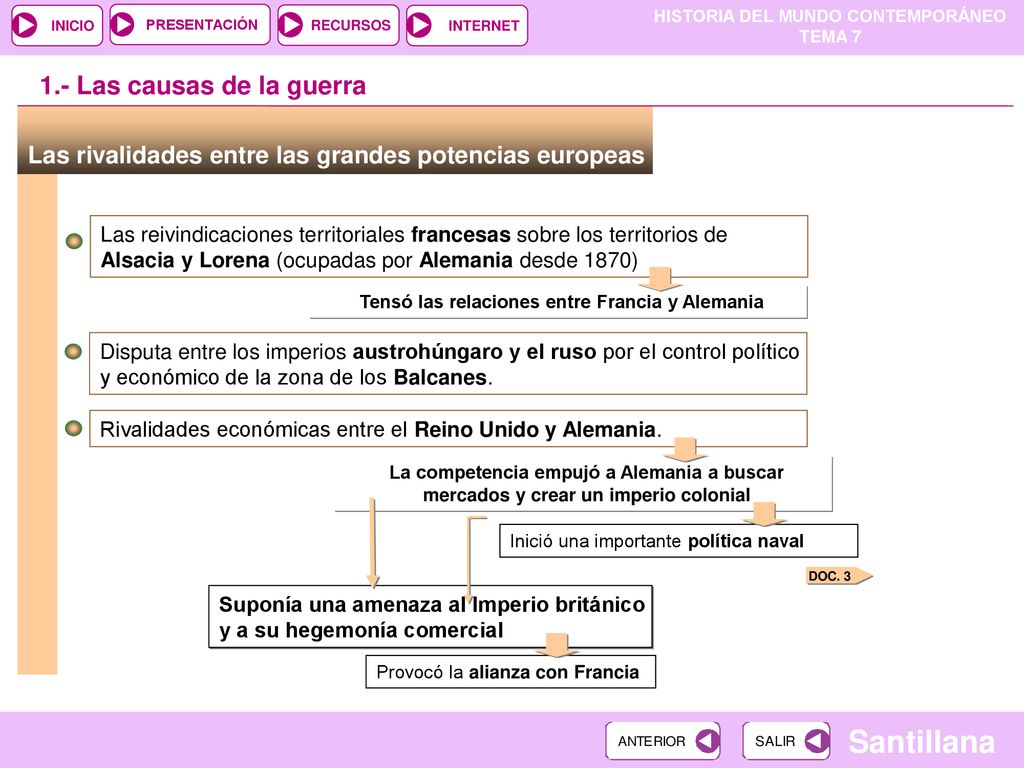Open the PRESENTACIÓN section
The height and width of the screenshot is (768, 1024).
189,25
